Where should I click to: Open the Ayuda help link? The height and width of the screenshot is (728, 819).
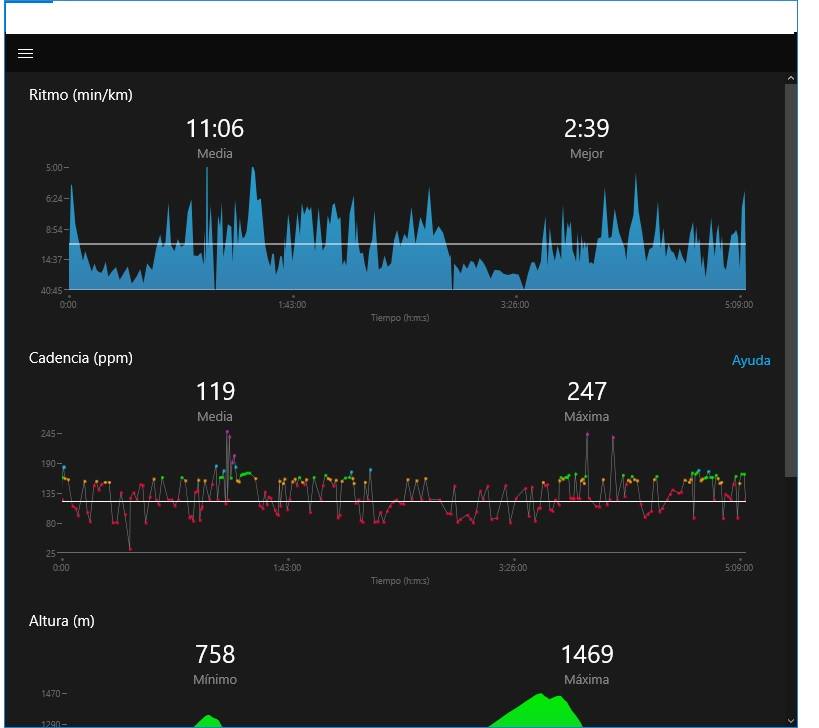pyautogui.click(x=750, y=361)
